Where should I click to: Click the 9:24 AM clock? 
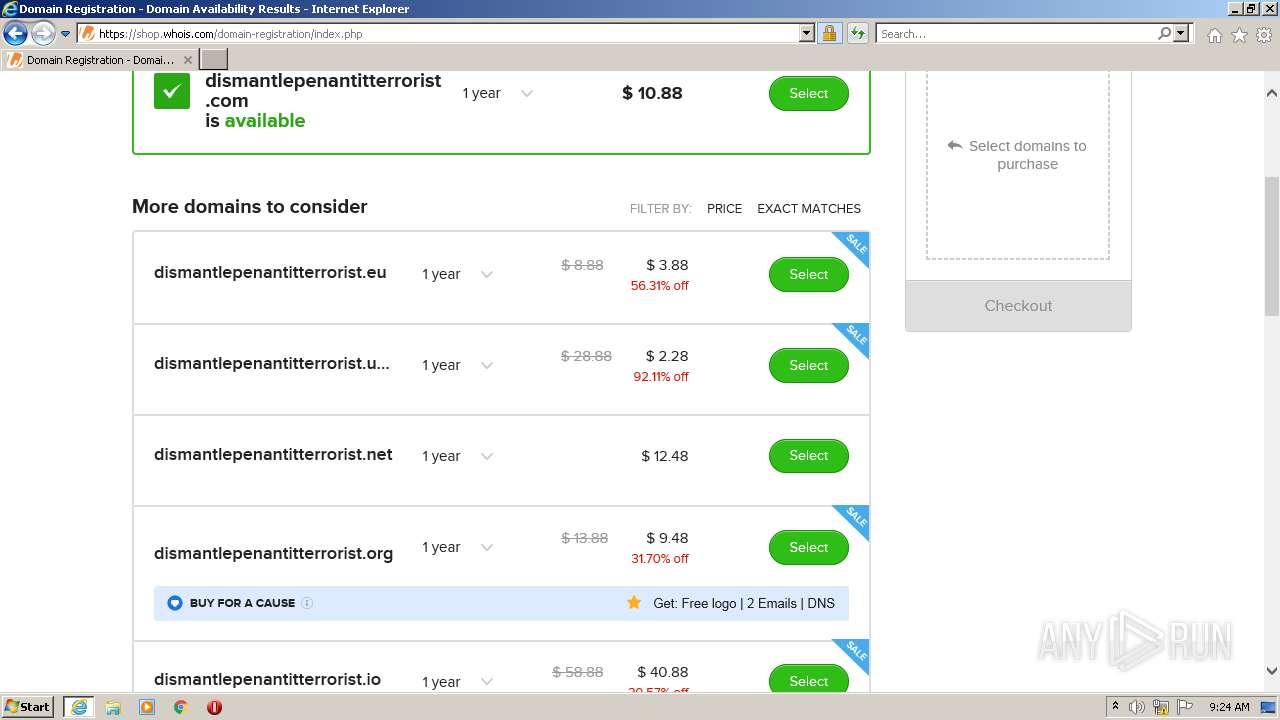1229,707
